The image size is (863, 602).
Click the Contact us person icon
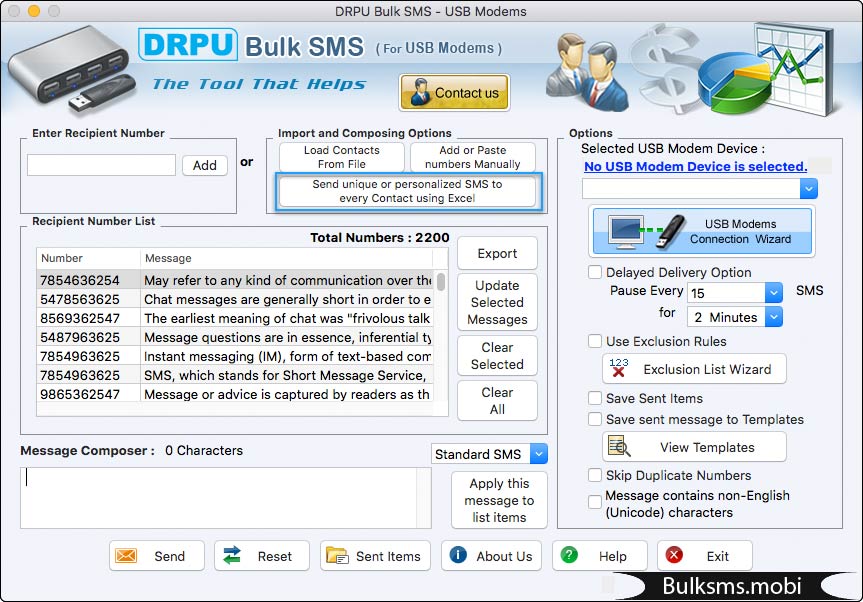point(420,92)
